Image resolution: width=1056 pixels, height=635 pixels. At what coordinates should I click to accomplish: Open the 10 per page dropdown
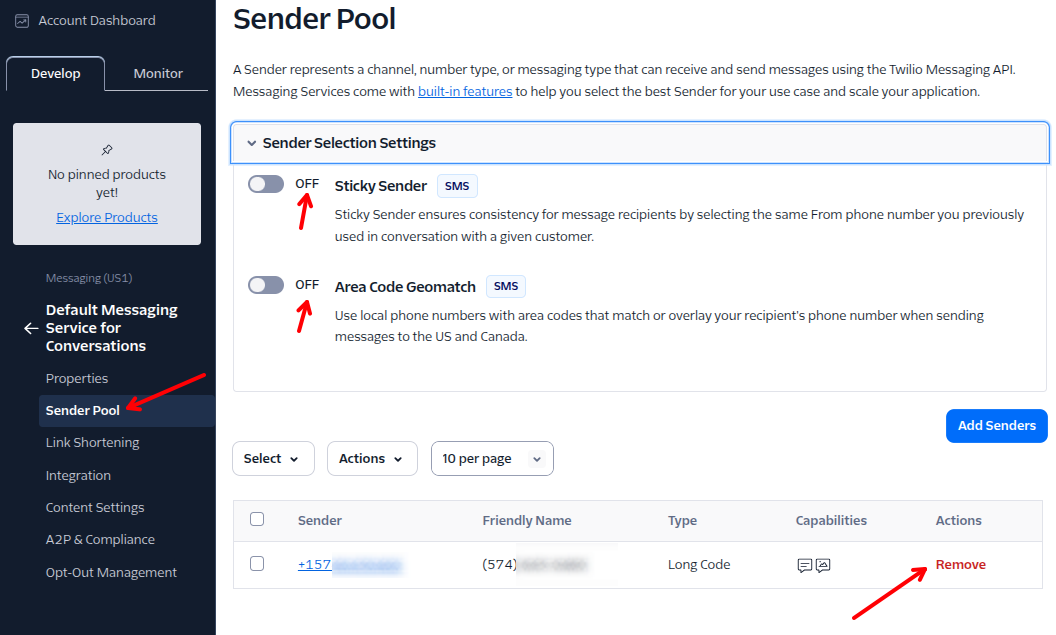pyautogui.click(x=492, y=458)
